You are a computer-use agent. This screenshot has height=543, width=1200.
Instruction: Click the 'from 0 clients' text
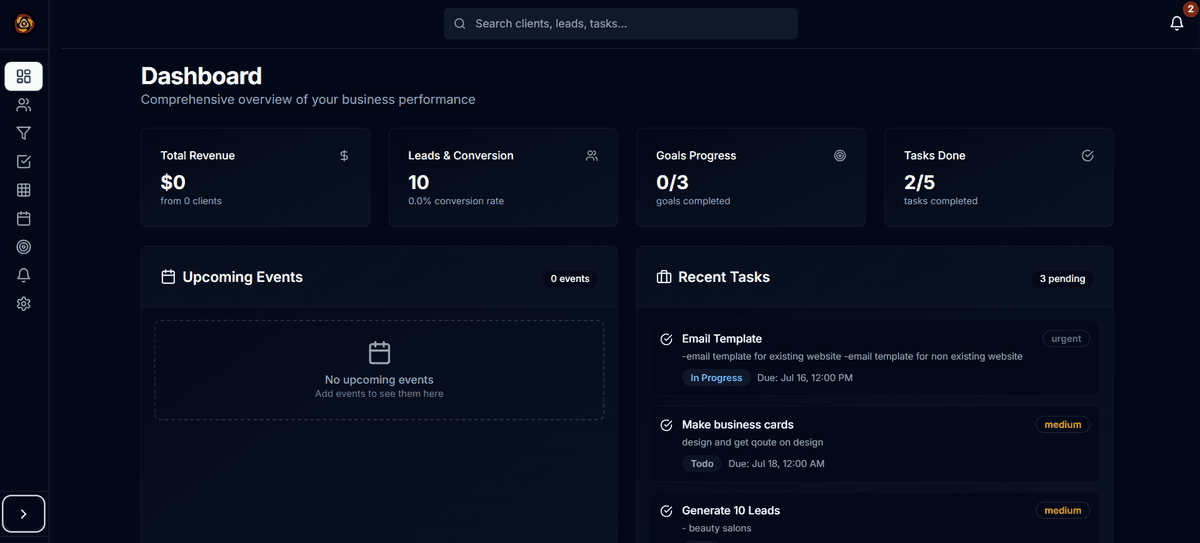click(191, 201)
